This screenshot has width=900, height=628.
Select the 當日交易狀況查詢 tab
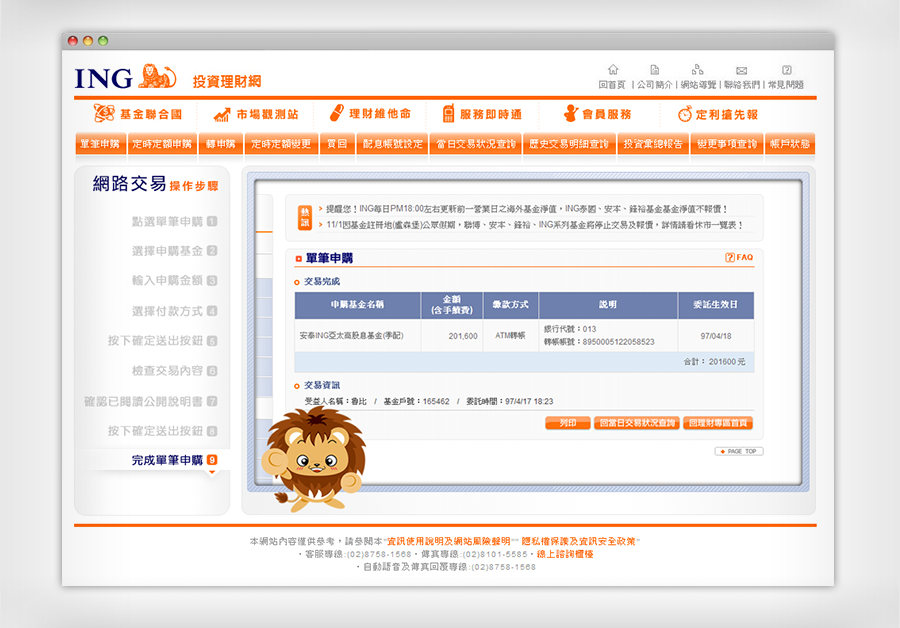[x=476, y=144]
